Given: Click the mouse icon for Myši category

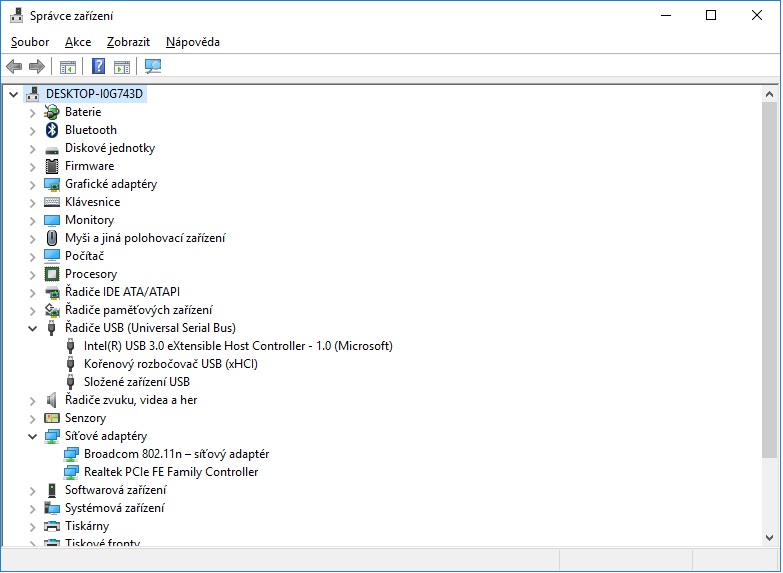Looking at the screenshot, I should (x=52, y=238).
